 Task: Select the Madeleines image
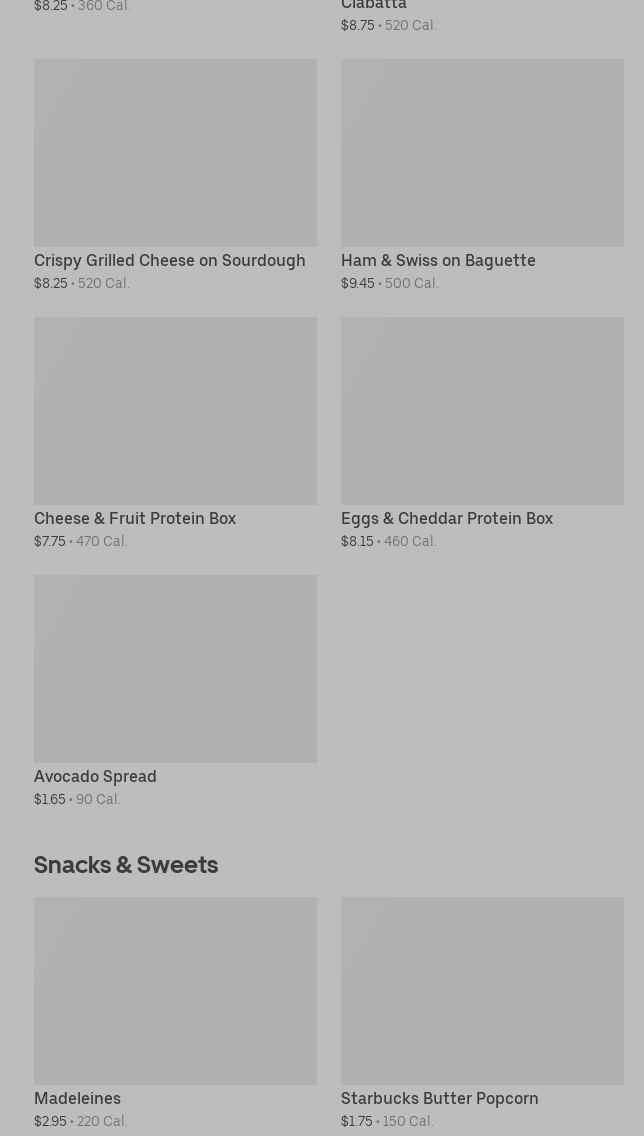click(175, 990)
